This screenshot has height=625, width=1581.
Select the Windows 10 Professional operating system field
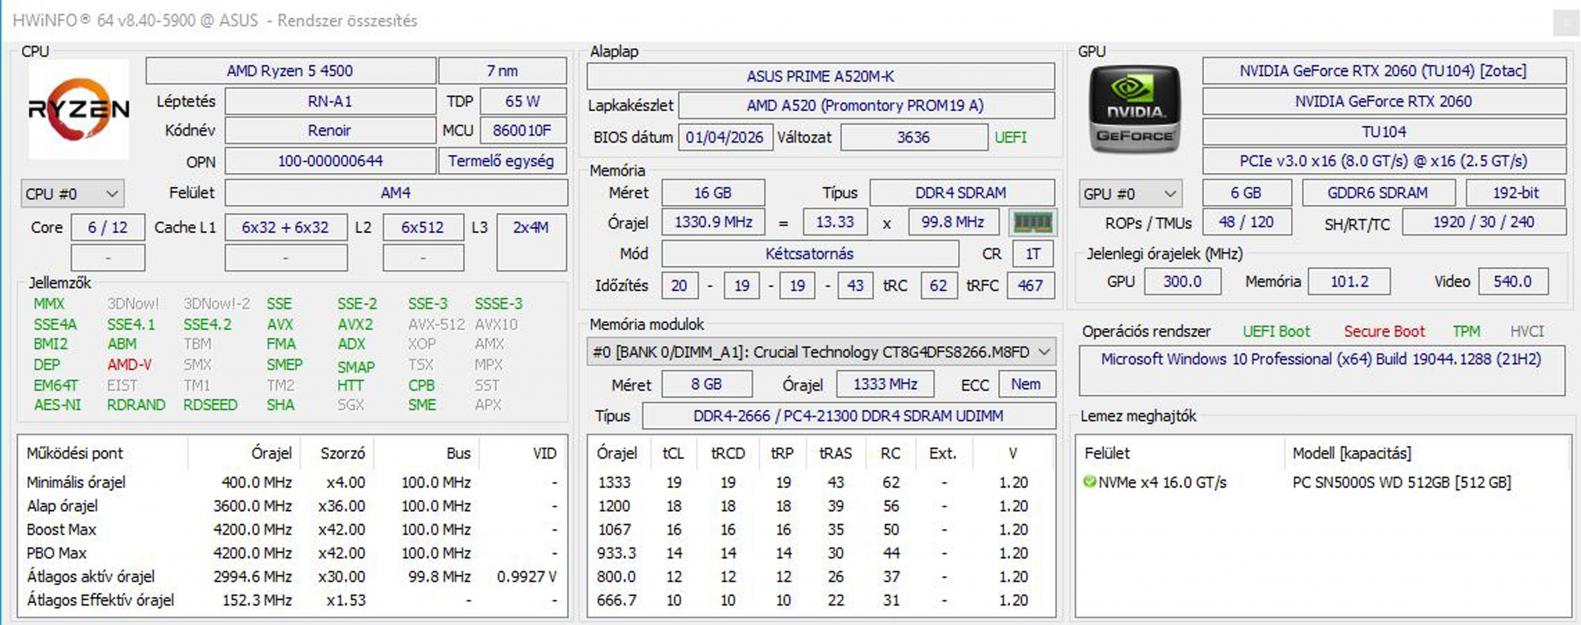[1320, 360]
